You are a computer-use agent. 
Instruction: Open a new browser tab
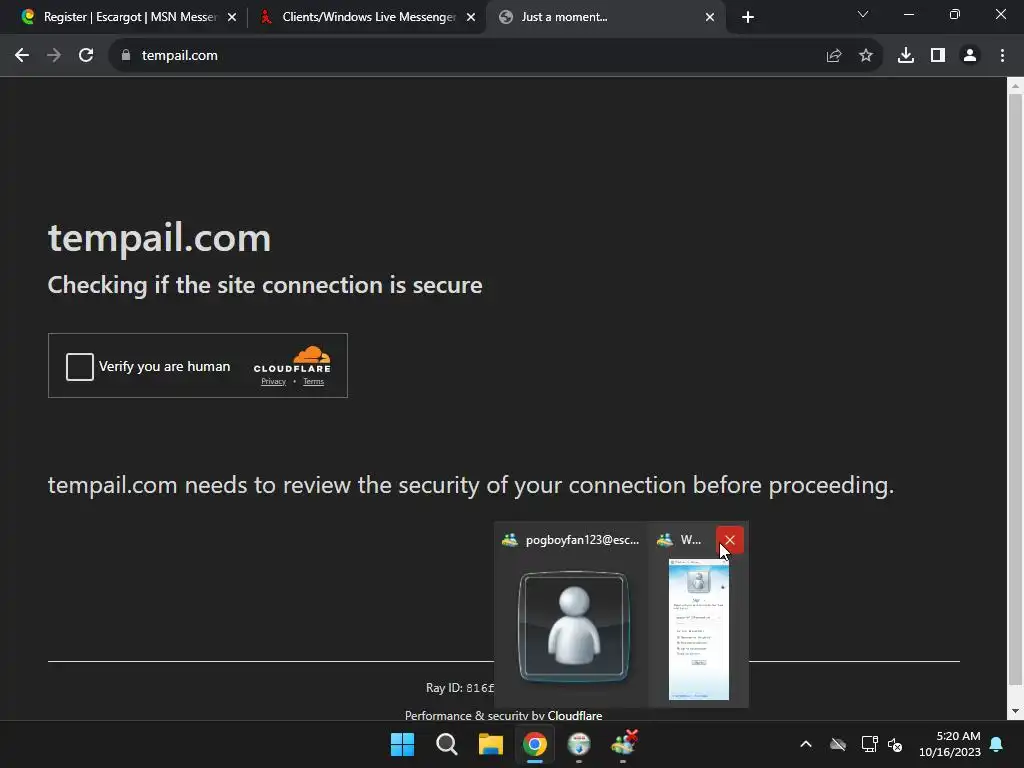[x=748, y=17]
